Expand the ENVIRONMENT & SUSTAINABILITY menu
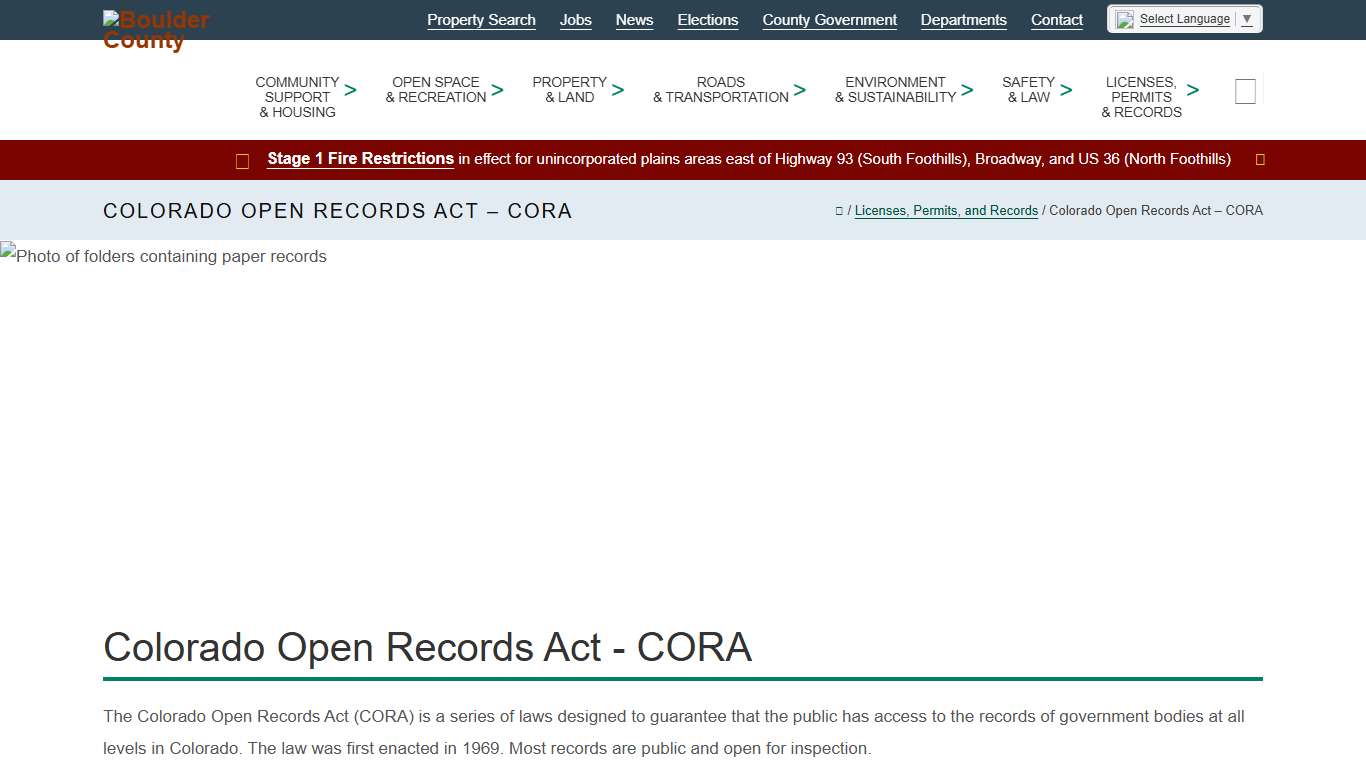Image resolution: width=1366 pixels, height=768 pixels. click(895, 90)
